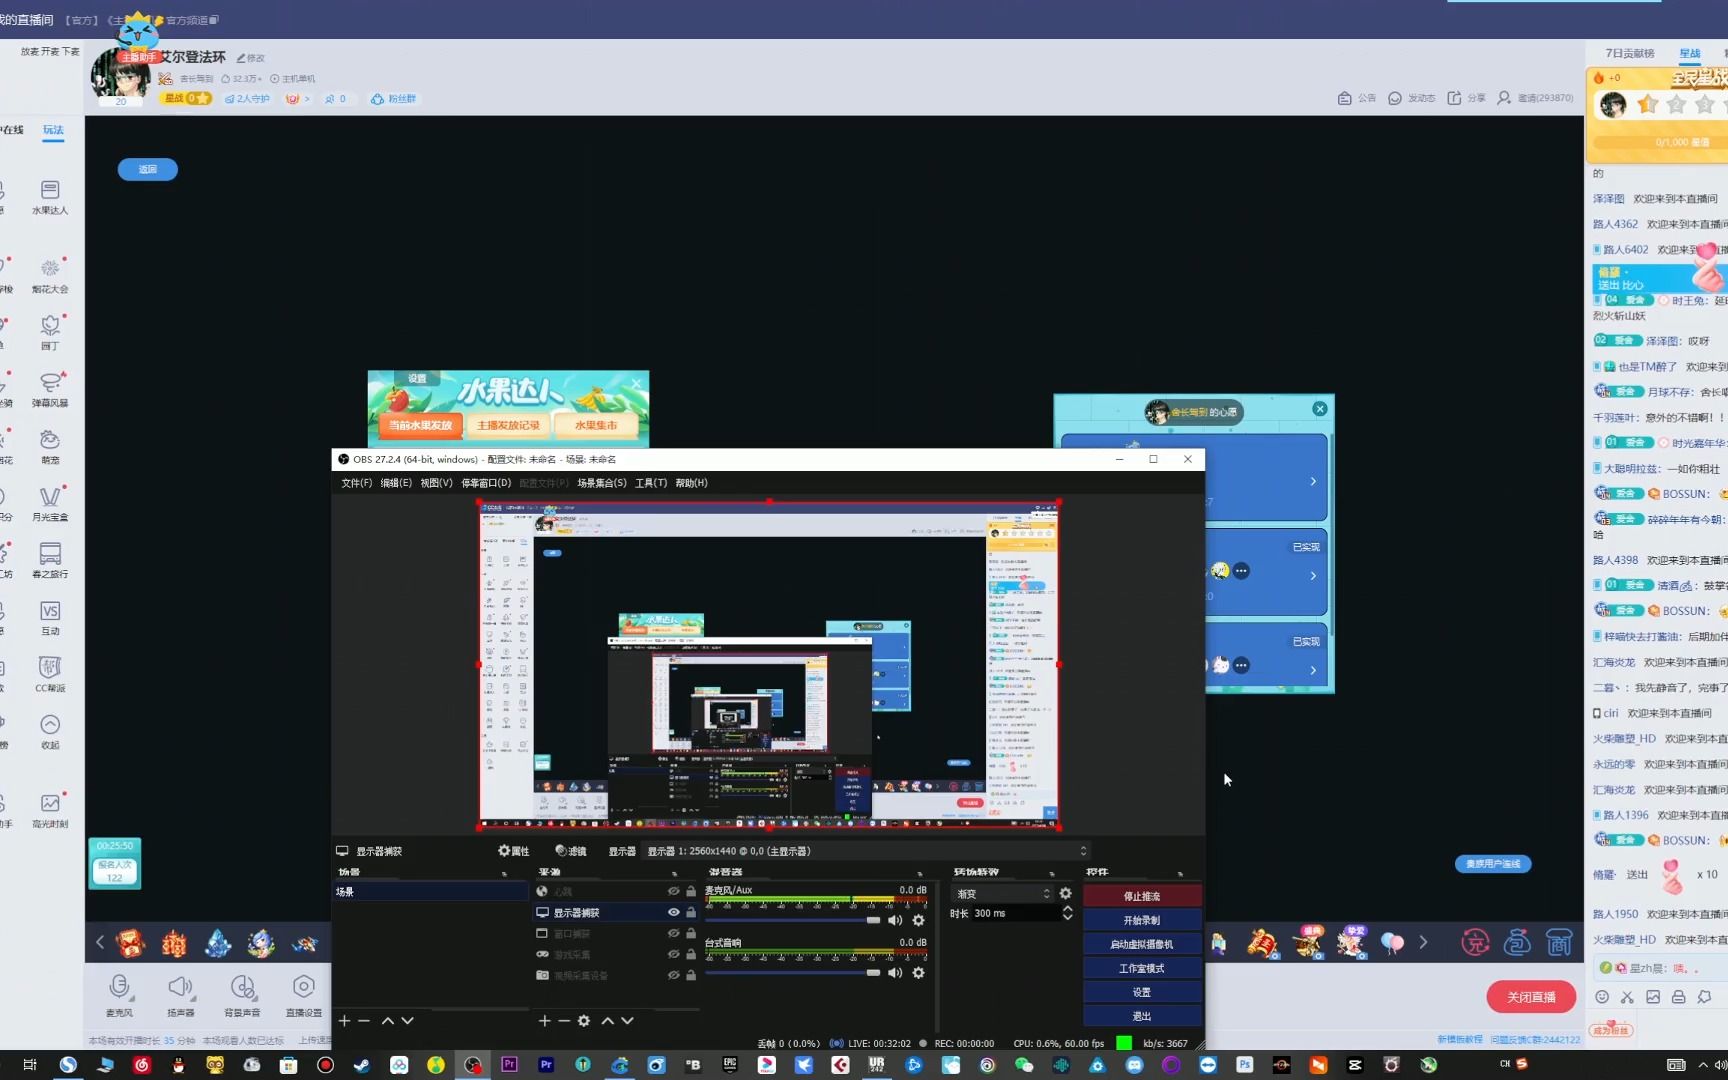Open the 当前水果发放 tab in 水果达人 popup
Viewport: 1728px width, 1080px height.
(x=420, y=426)
